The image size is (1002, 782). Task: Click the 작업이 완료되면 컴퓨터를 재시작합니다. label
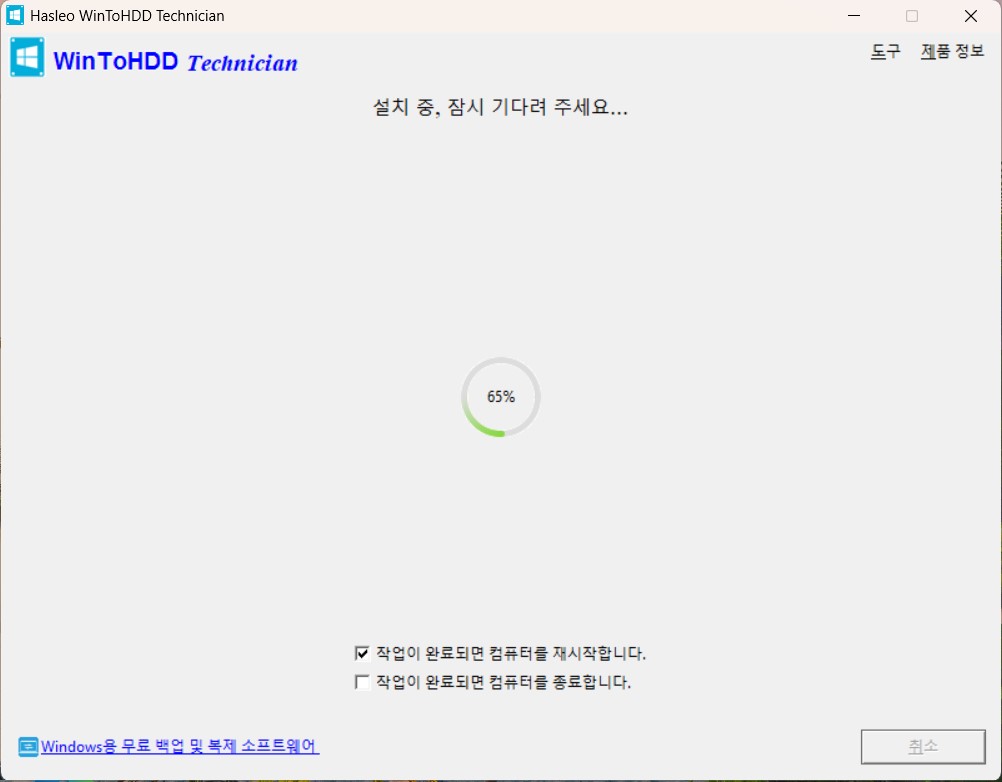(511, 653)
